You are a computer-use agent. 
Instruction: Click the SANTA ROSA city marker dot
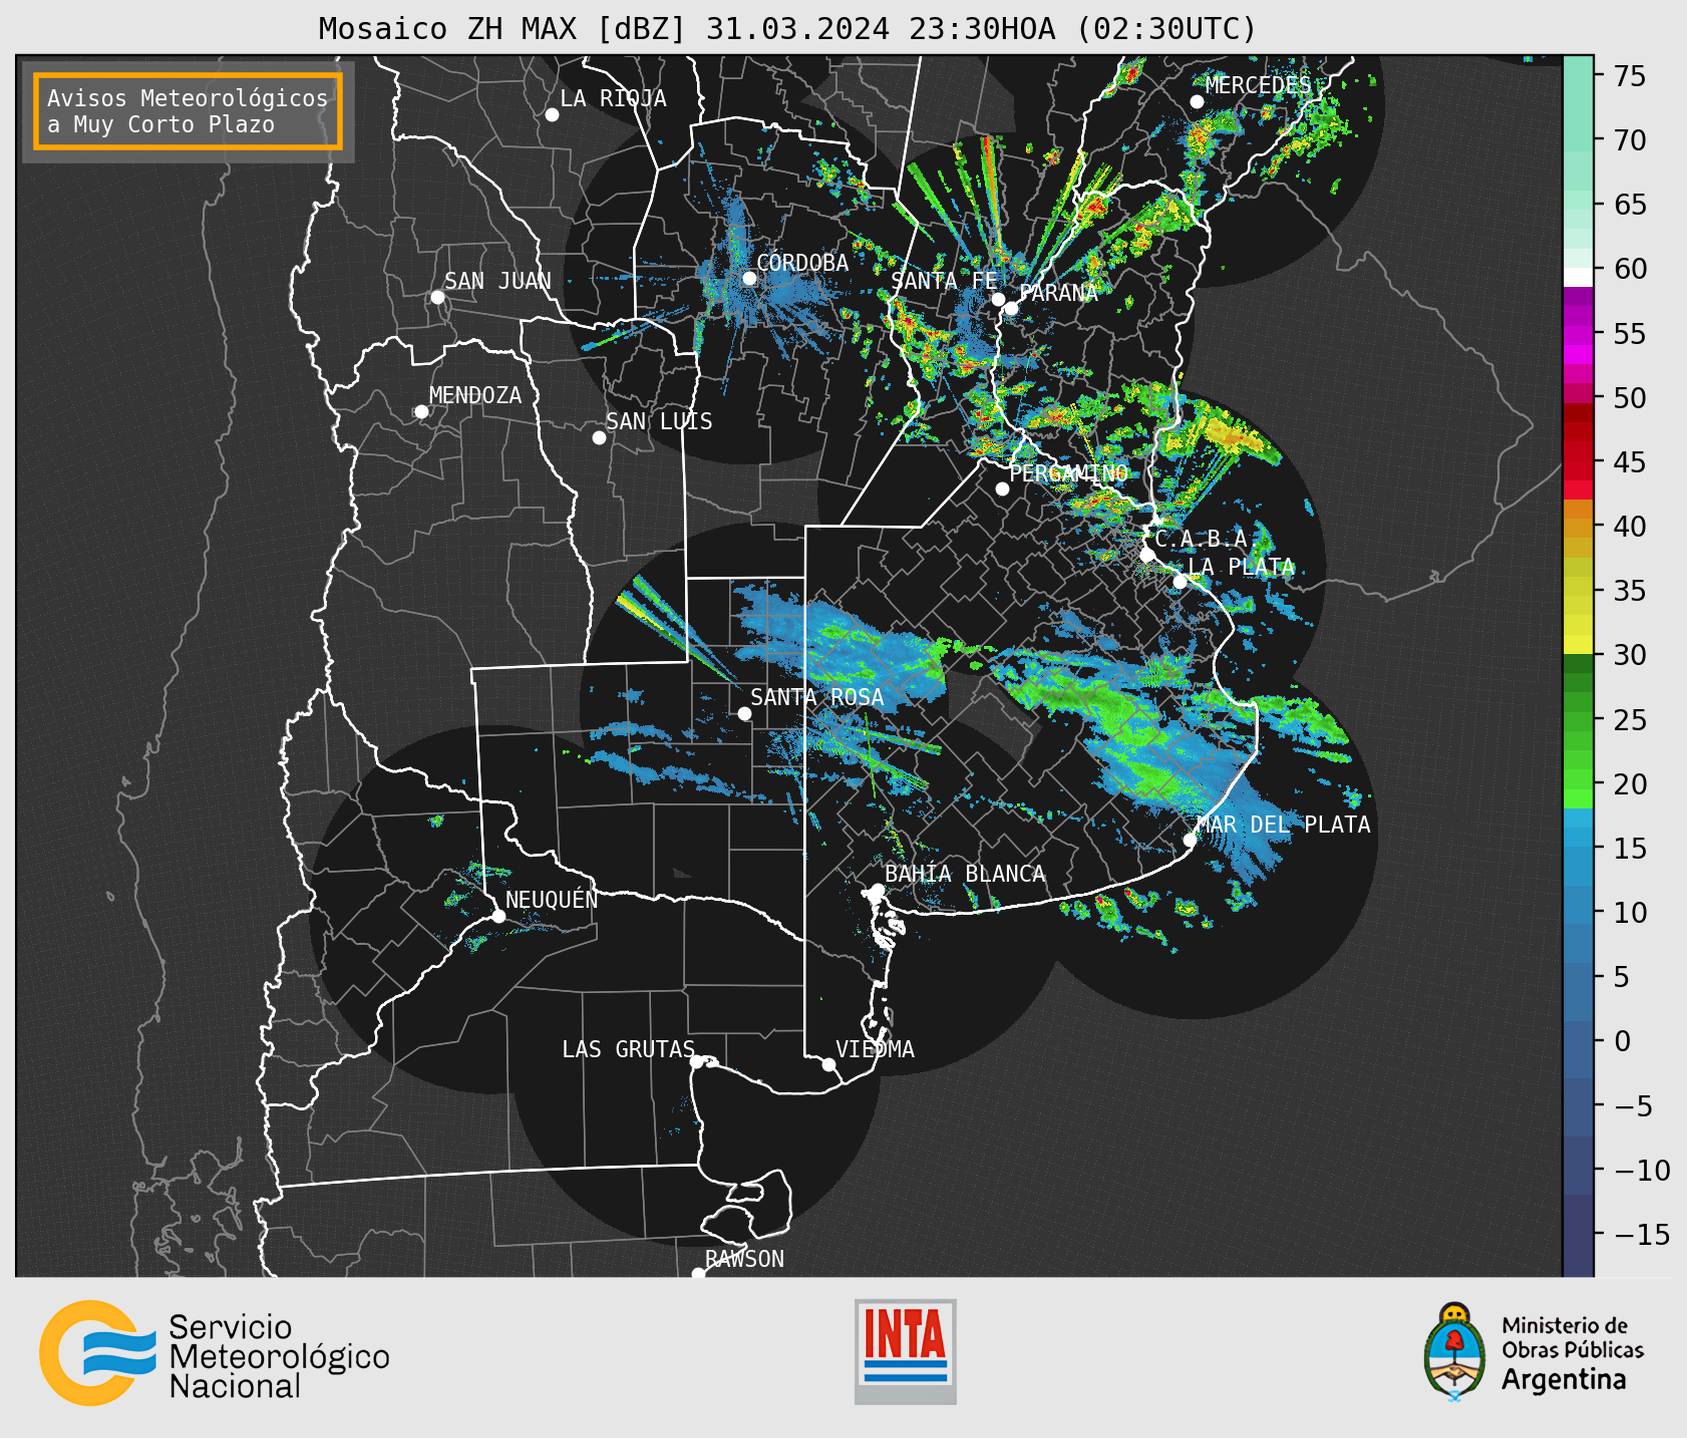(x=744, y=714)
